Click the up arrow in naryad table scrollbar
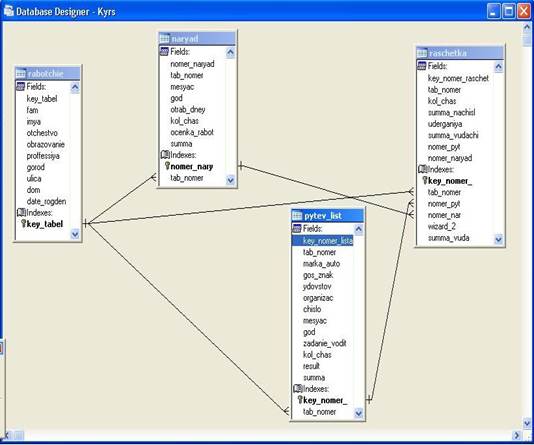534x445 pixels. click(231, 52)
